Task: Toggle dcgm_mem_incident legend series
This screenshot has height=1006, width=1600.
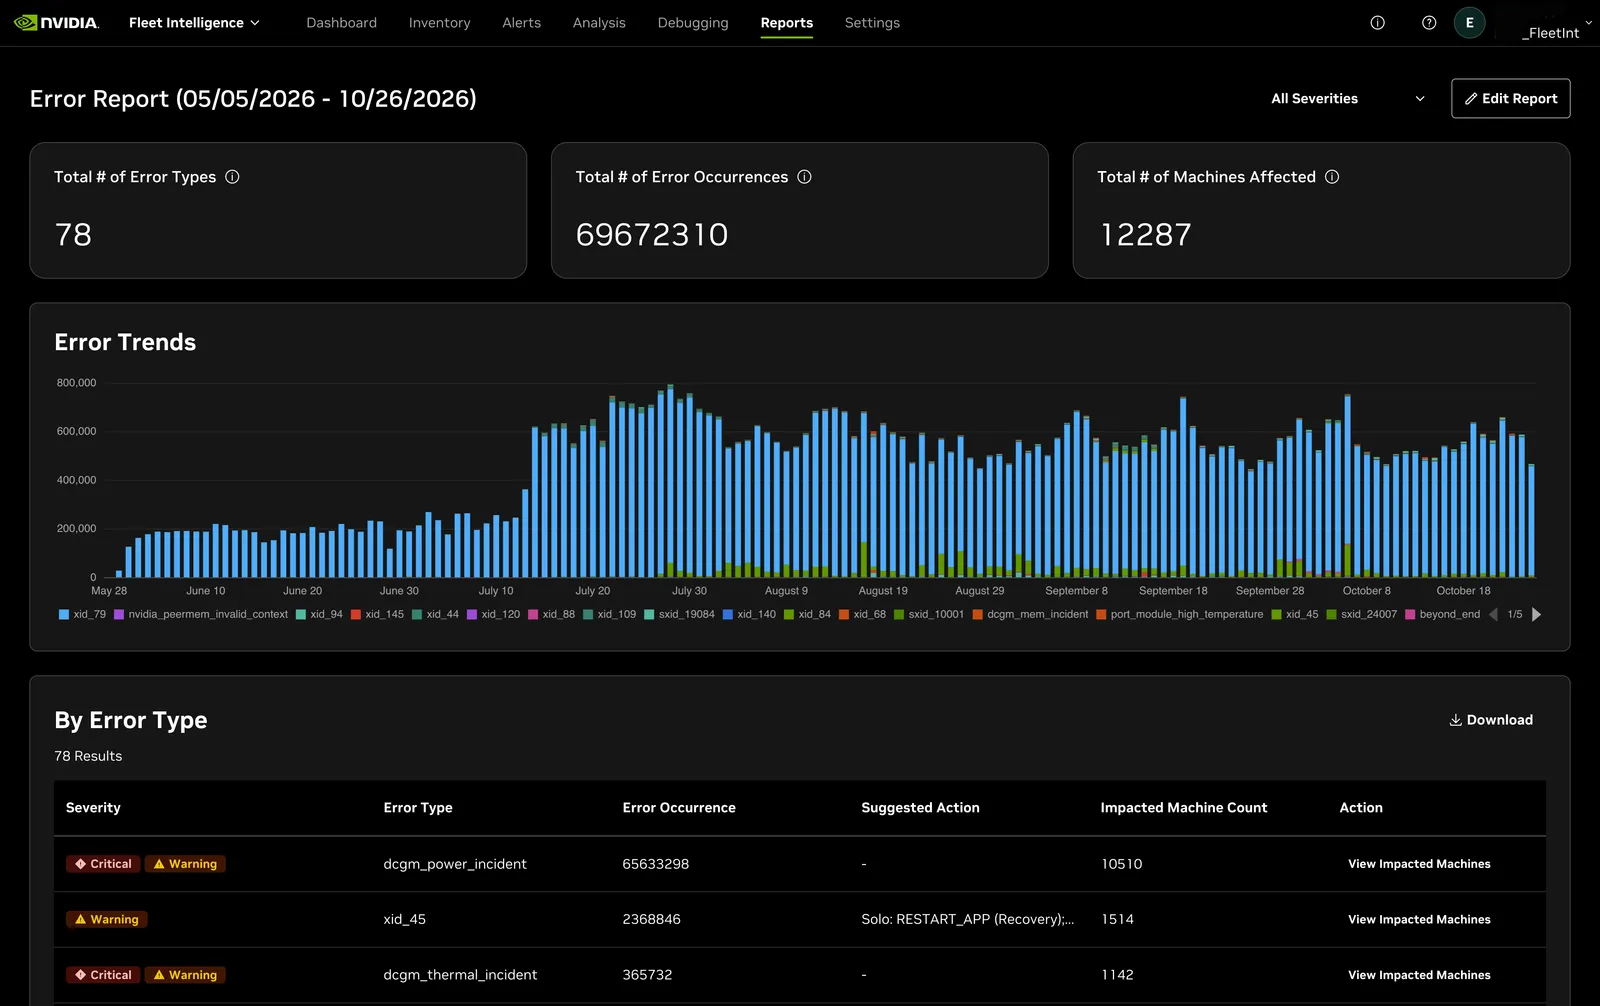Action: coord(1030,614)
